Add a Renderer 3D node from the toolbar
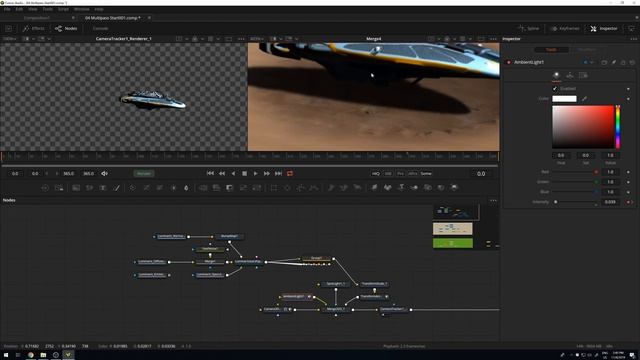 click(x=454, y=188)
